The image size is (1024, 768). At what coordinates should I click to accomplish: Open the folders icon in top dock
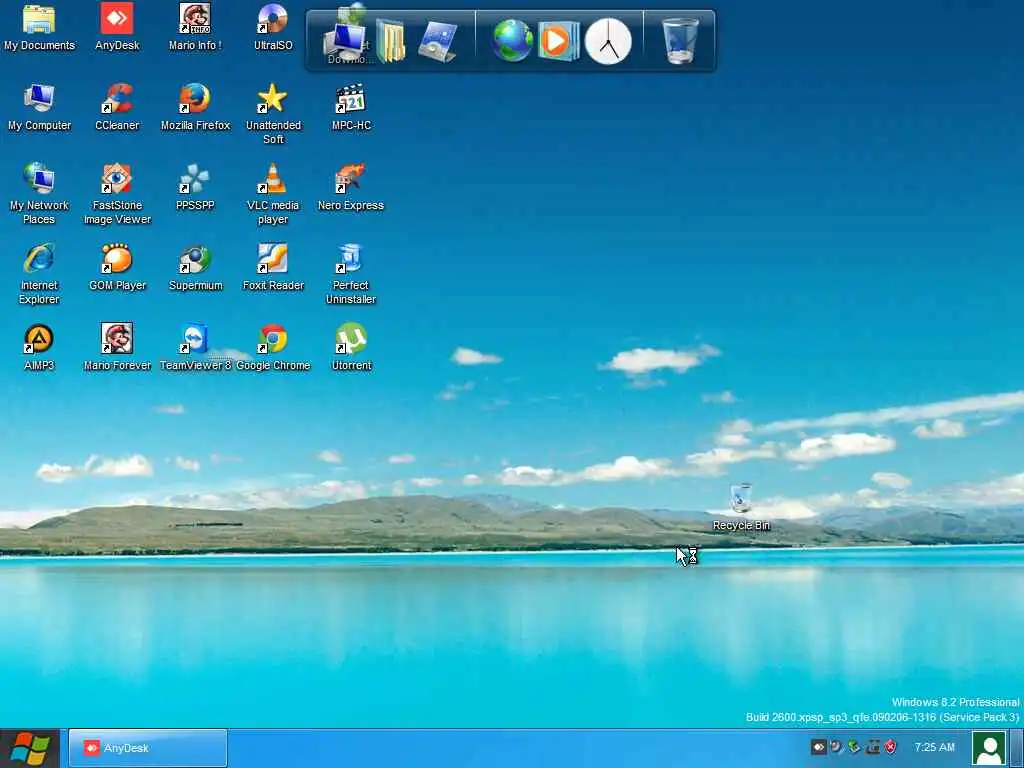tap(391, 42)
